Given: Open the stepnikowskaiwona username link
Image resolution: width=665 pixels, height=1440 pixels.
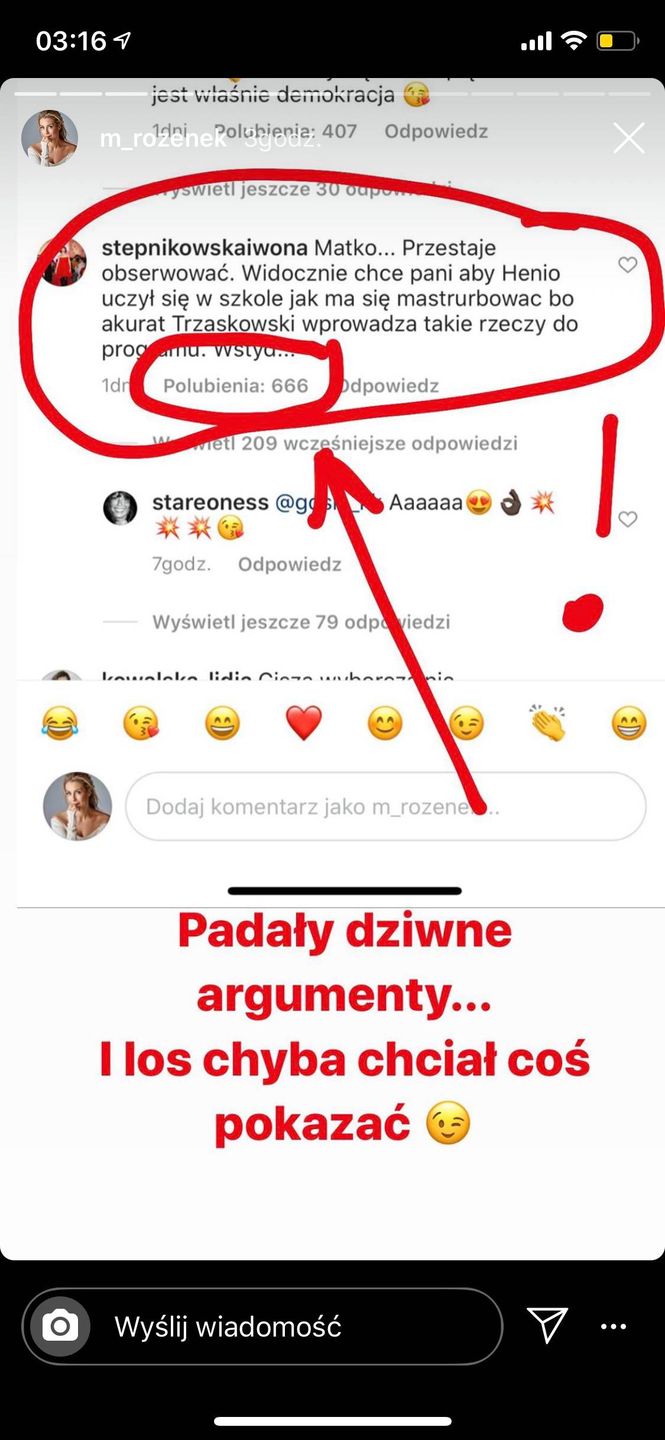Looking at the screenshot, I should tap(205, 247).
